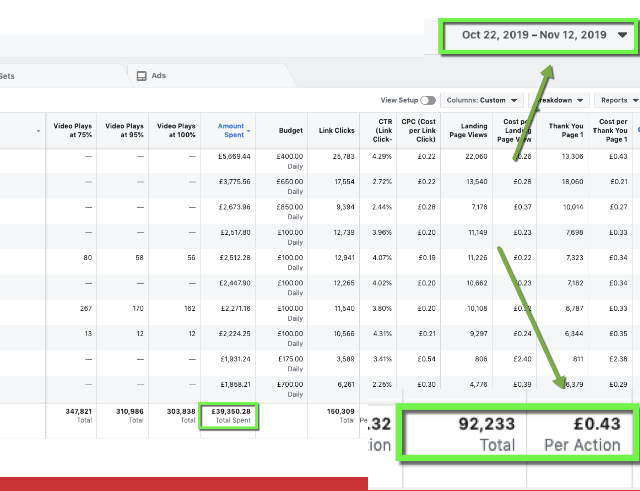Click the £39,350.28 Total Spent cell
640x491 pixels.
[229, 416]
